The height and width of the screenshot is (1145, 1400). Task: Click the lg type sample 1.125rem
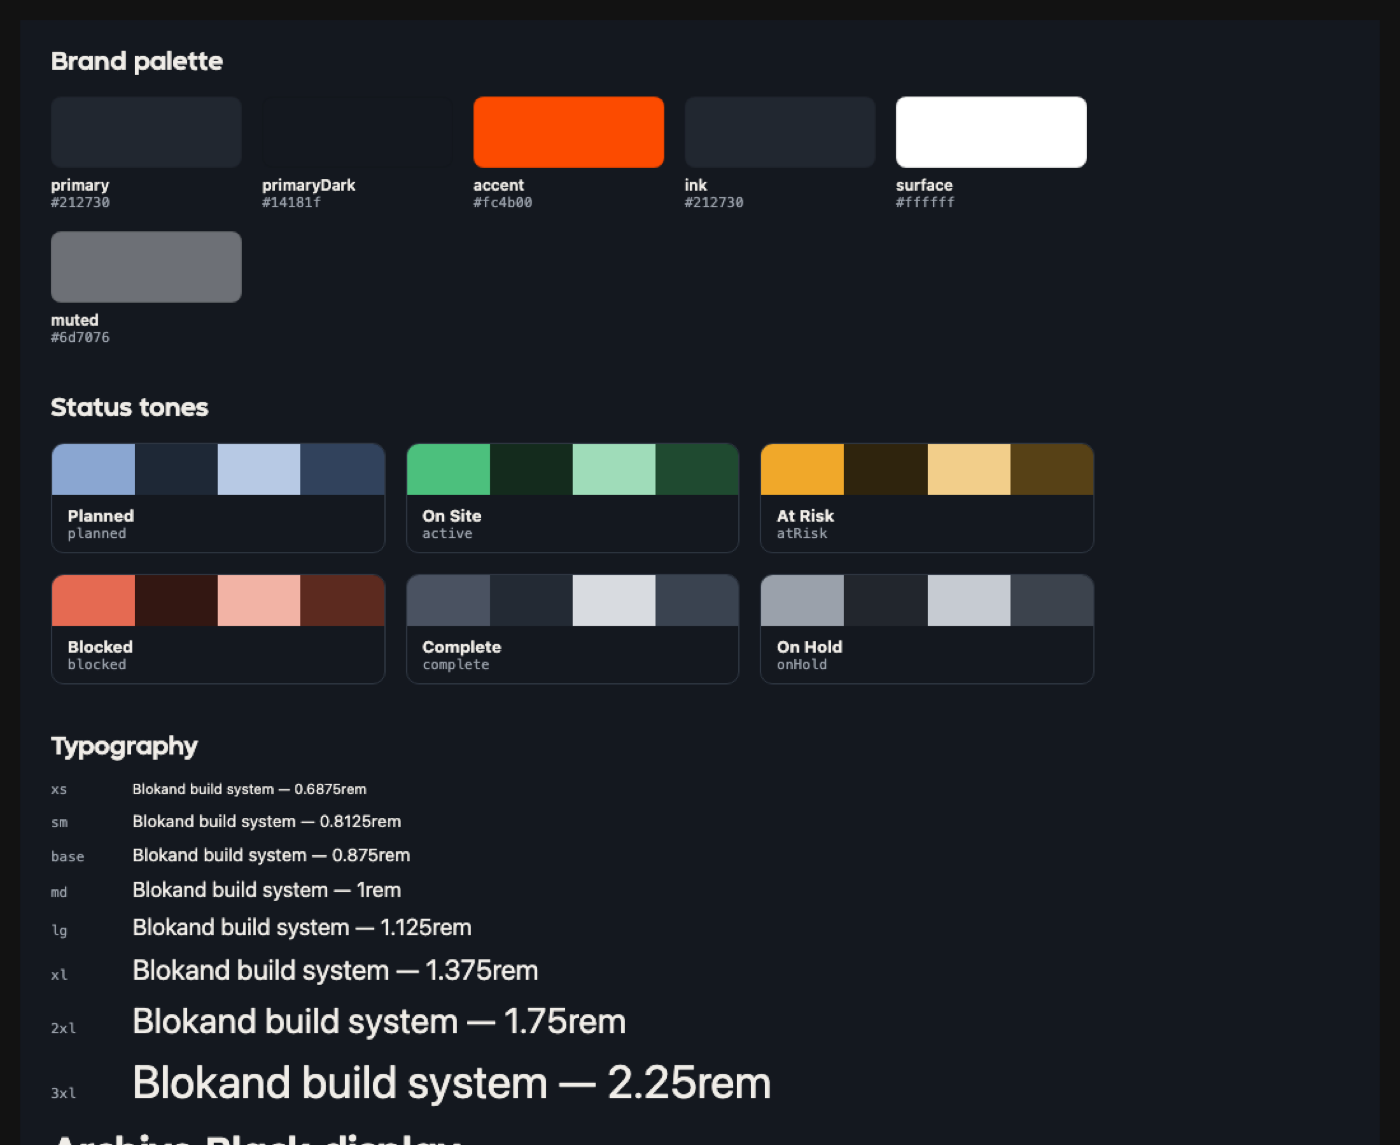pos(302,927)
